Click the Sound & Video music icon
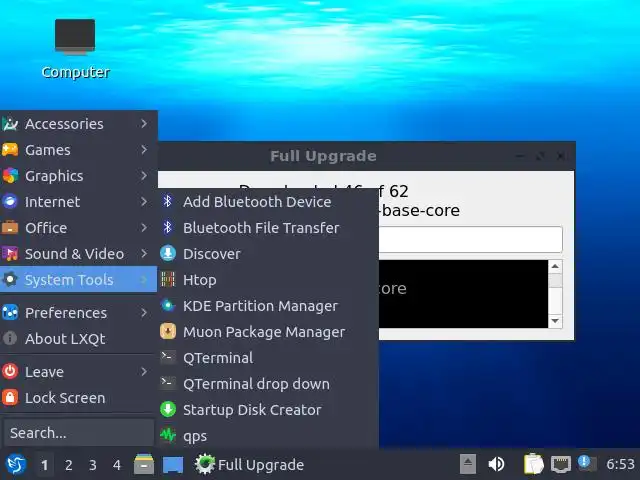 [10, 254]
